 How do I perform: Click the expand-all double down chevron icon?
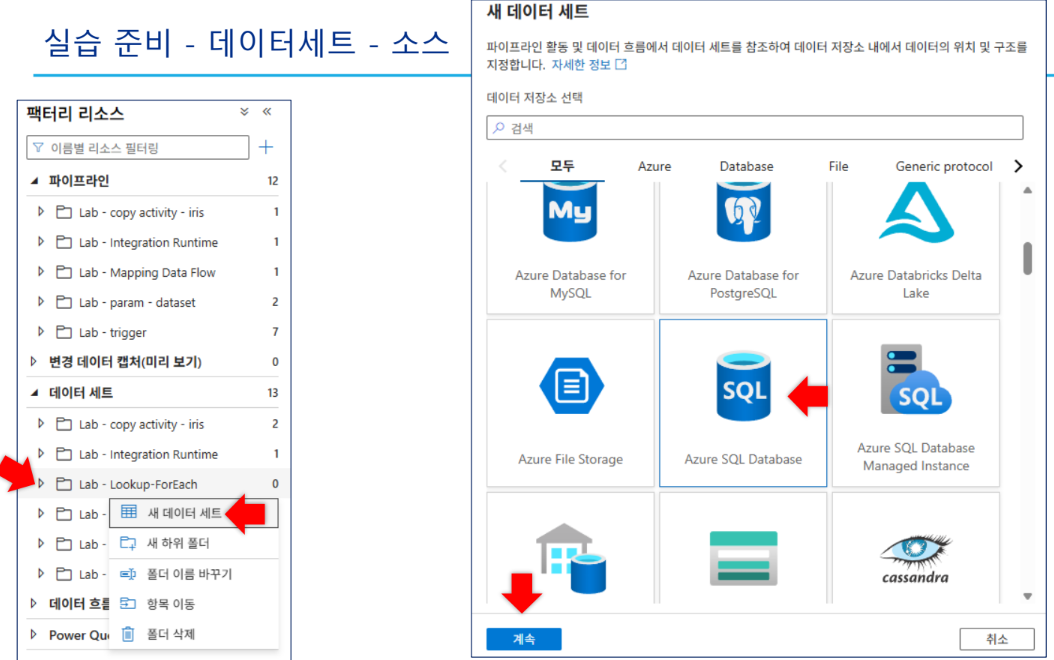point(244,112)
